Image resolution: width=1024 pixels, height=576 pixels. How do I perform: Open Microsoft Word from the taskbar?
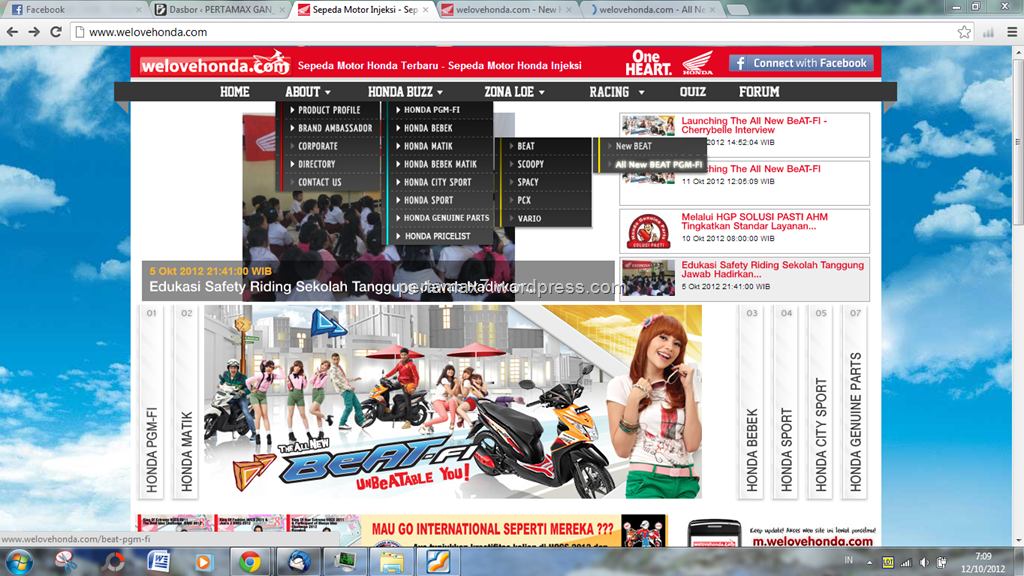(x=158, y=561)
